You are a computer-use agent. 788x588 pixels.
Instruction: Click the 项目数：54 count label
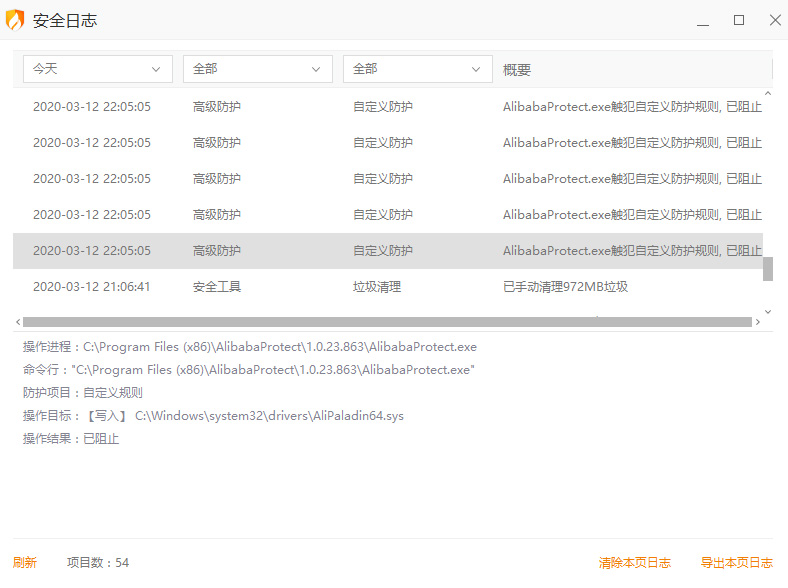pos(98,562)
